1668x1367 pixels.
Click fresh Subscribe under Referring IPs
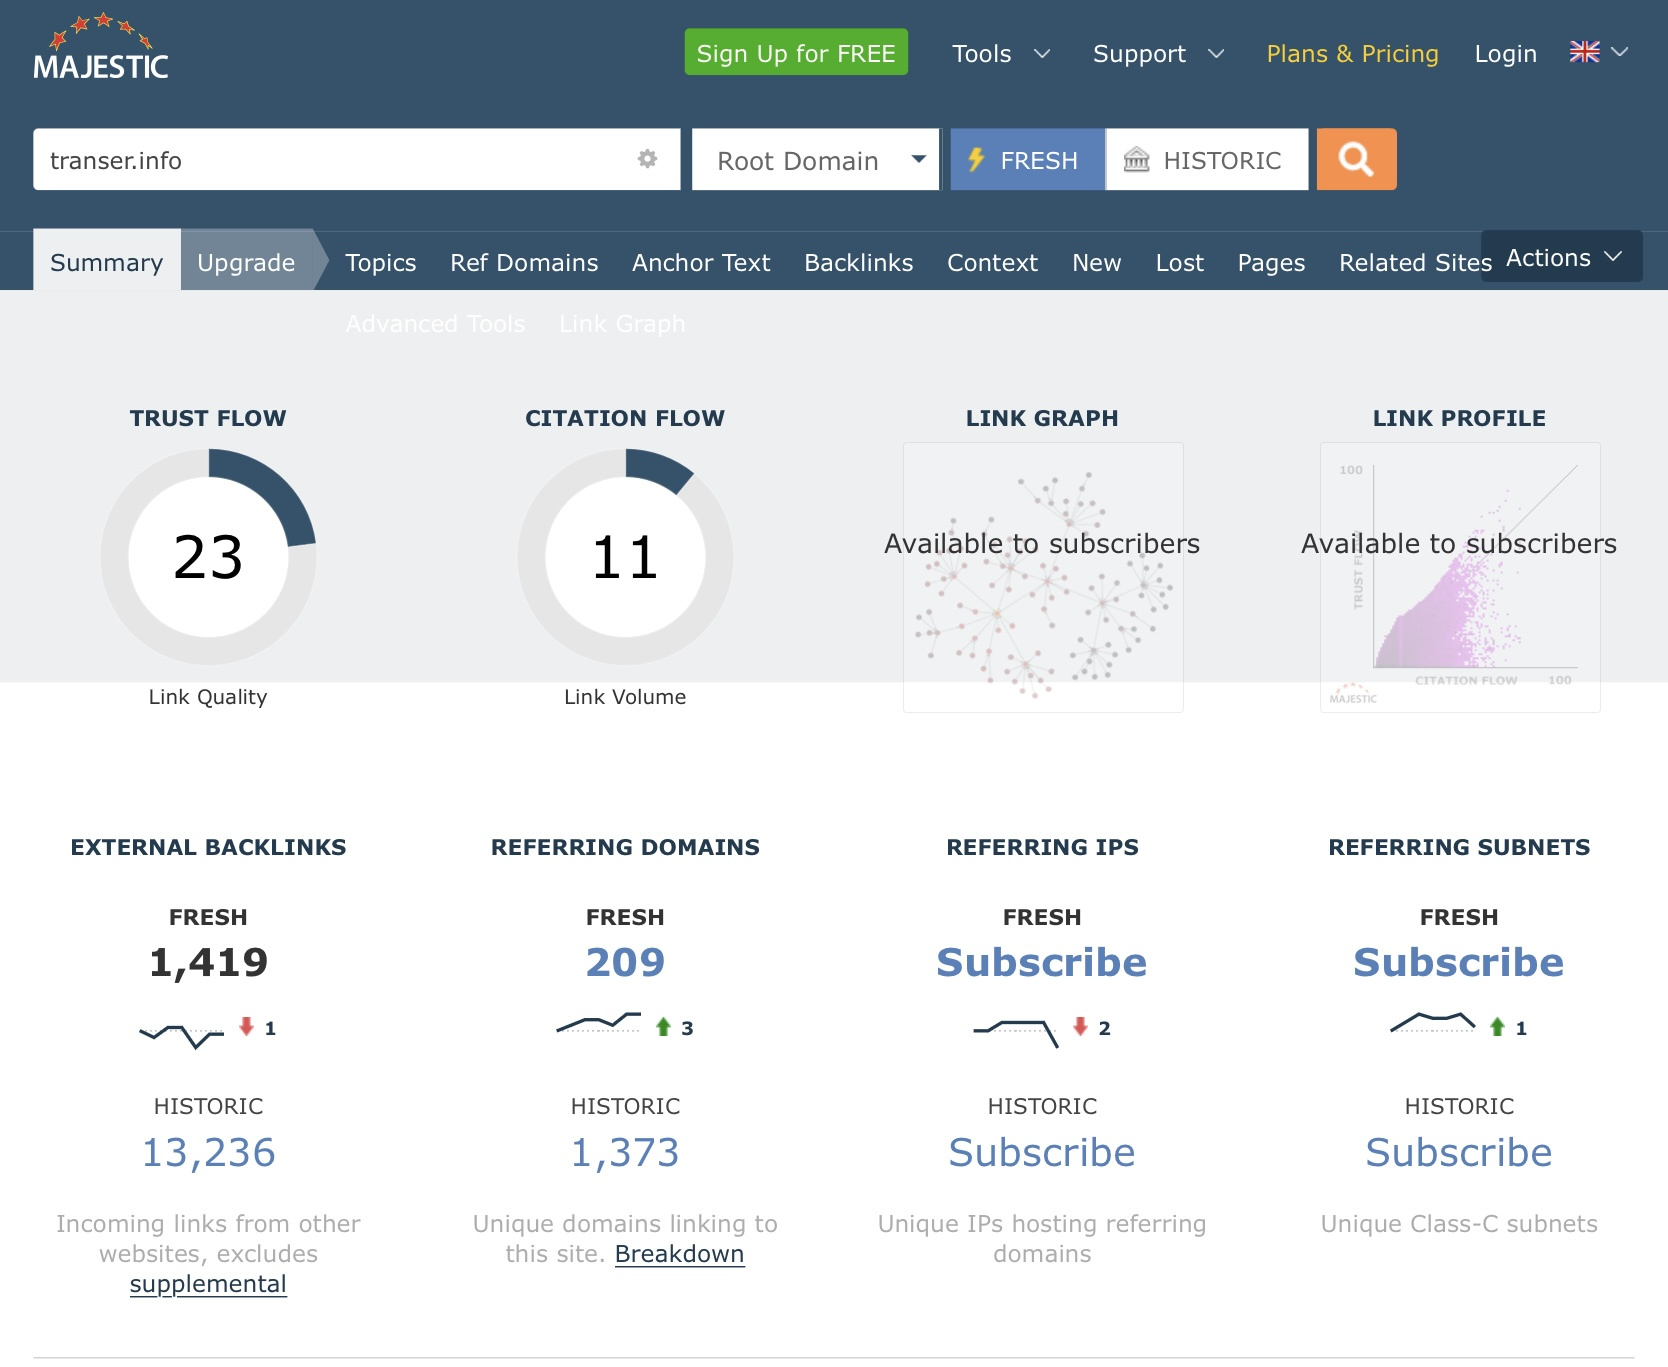pos(1042,962)
